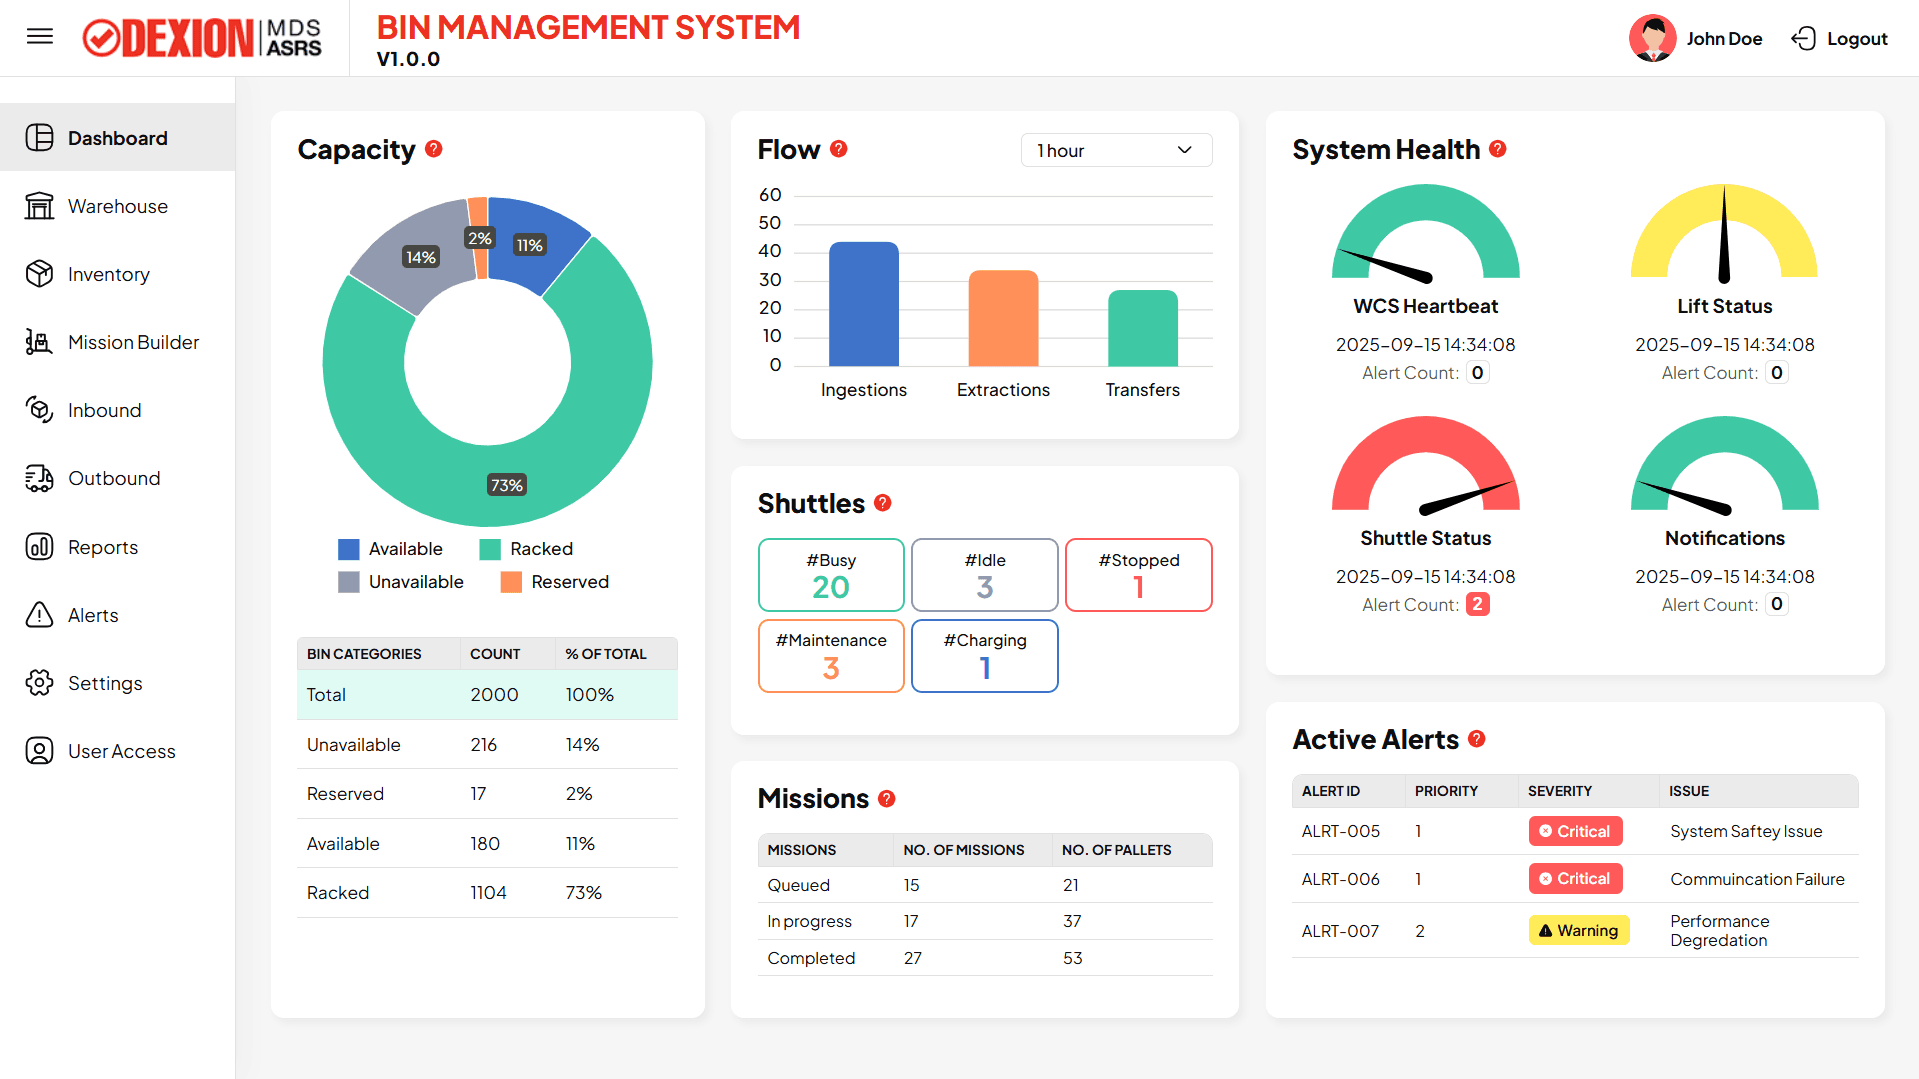Open the Alerts page from the sidebar

92,615
